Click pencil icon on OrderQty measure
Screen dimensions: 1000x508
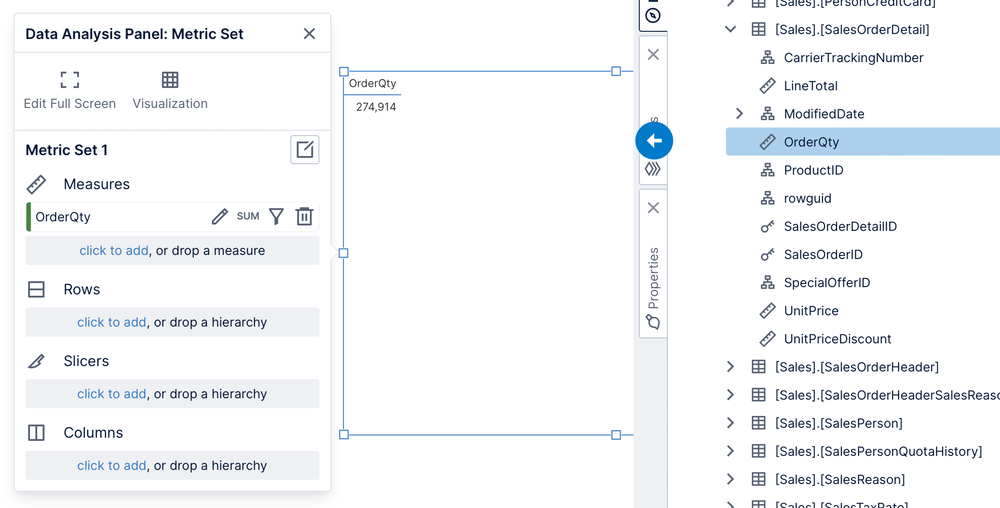click(x=219, y=217)
